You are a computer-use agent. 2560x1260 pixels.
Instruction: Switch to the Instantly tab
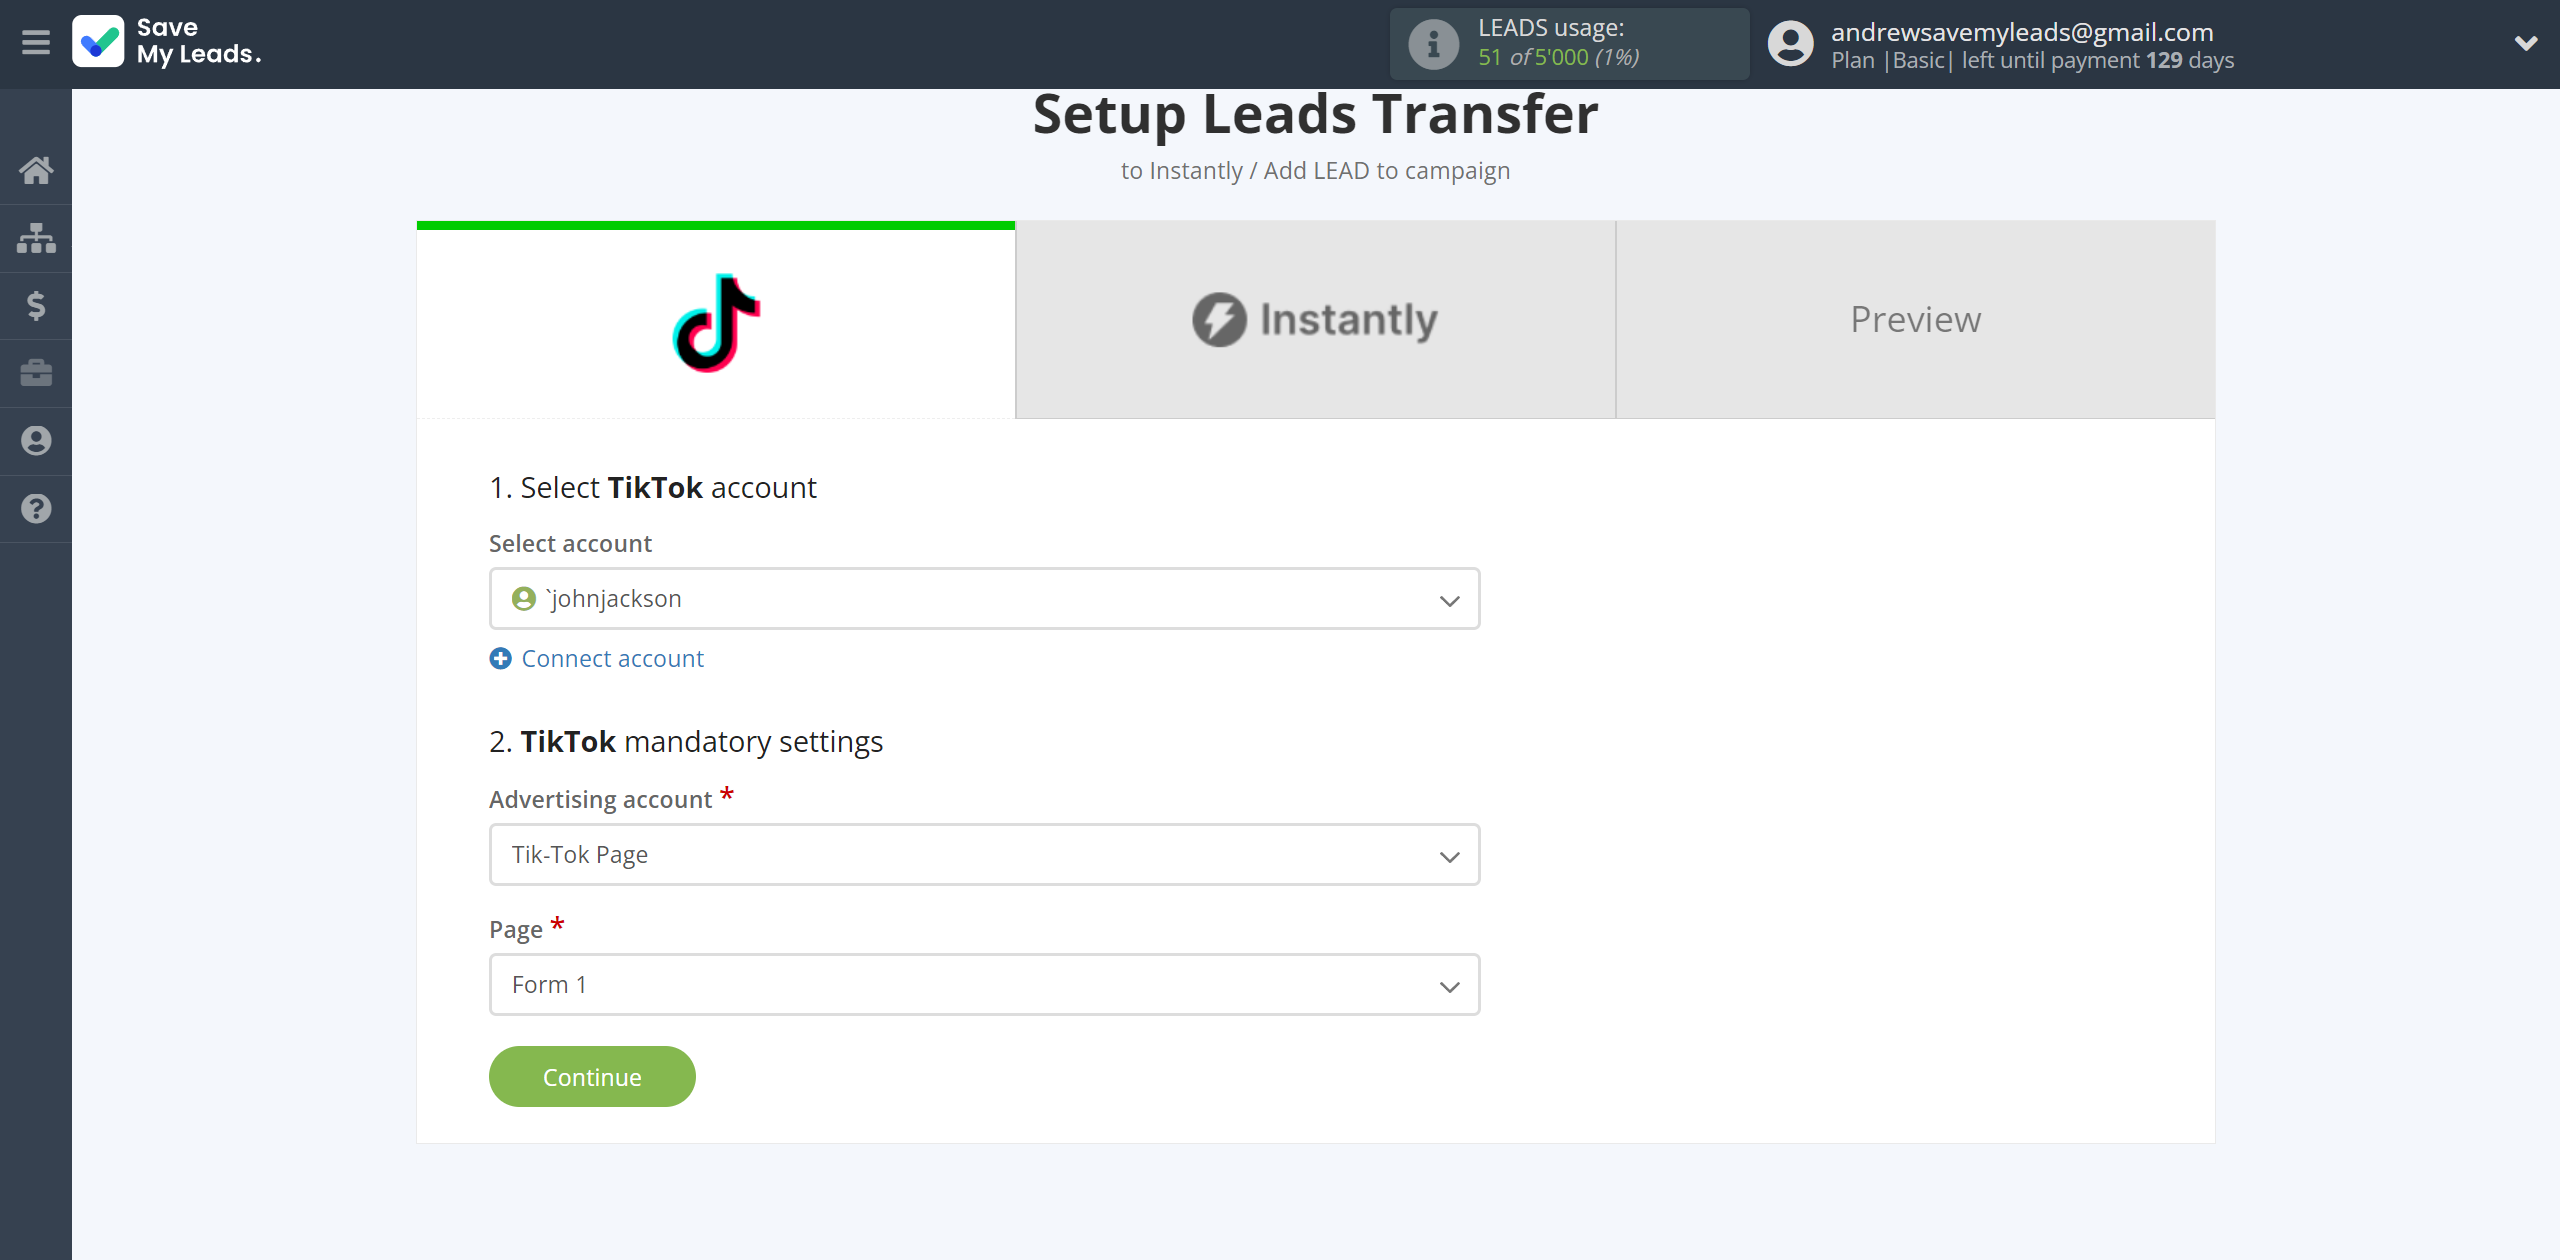coord(1316,318)
